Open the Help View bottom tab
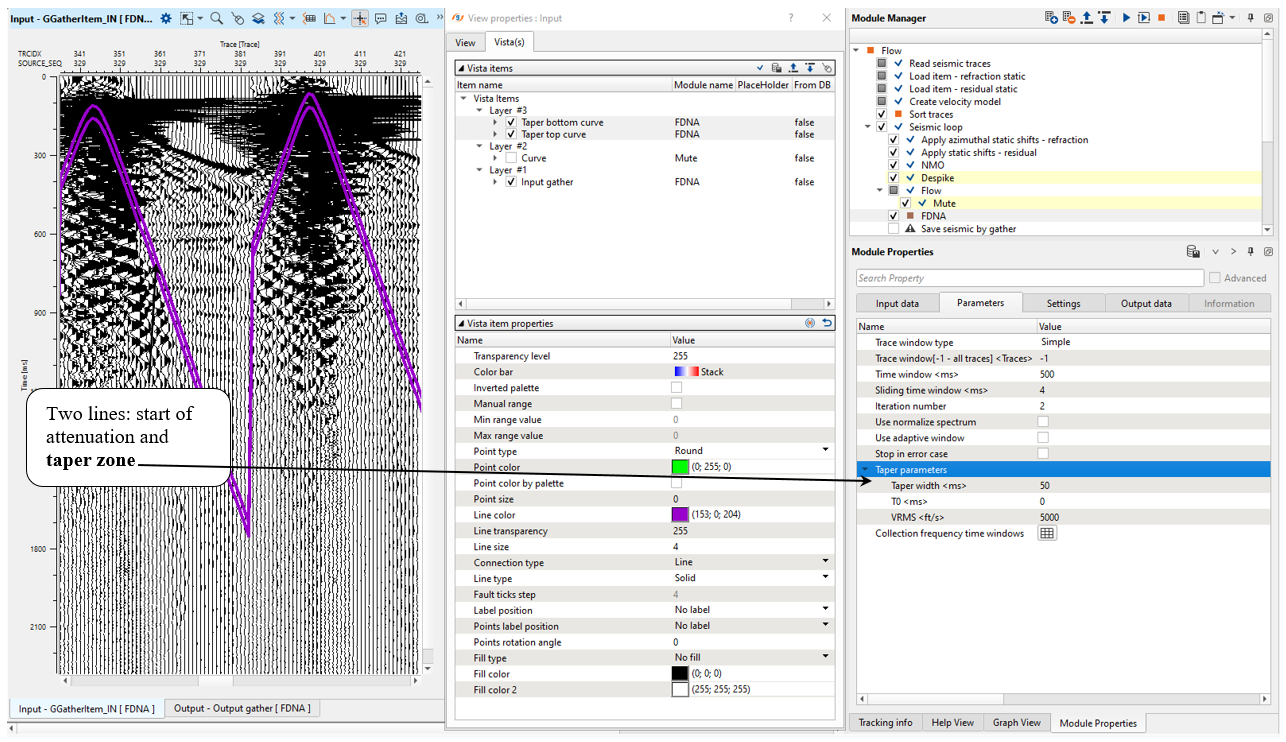Screen dimensions: 1286x742 click(952, 722)
